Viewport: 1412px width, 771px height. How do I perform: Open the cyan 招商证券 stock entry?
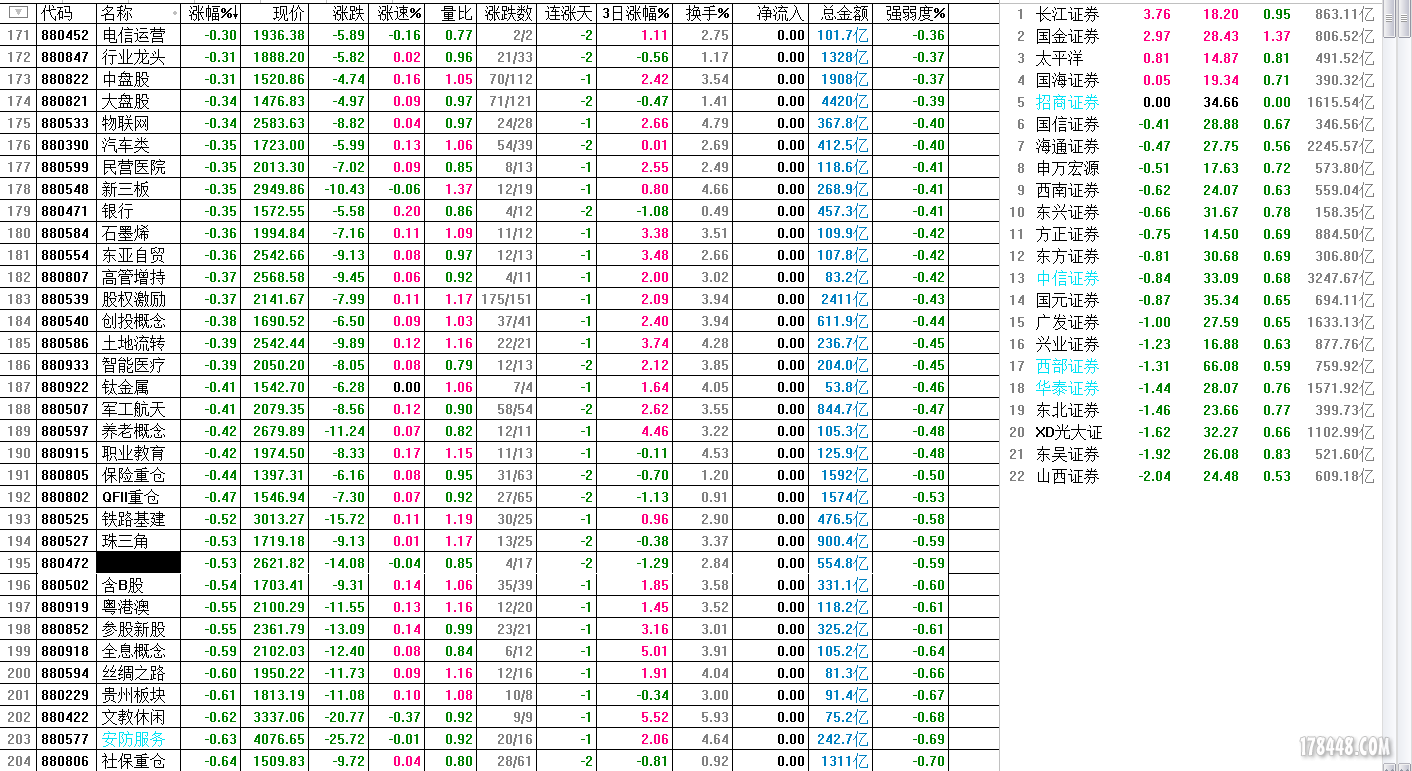[x=1067, y=102]
